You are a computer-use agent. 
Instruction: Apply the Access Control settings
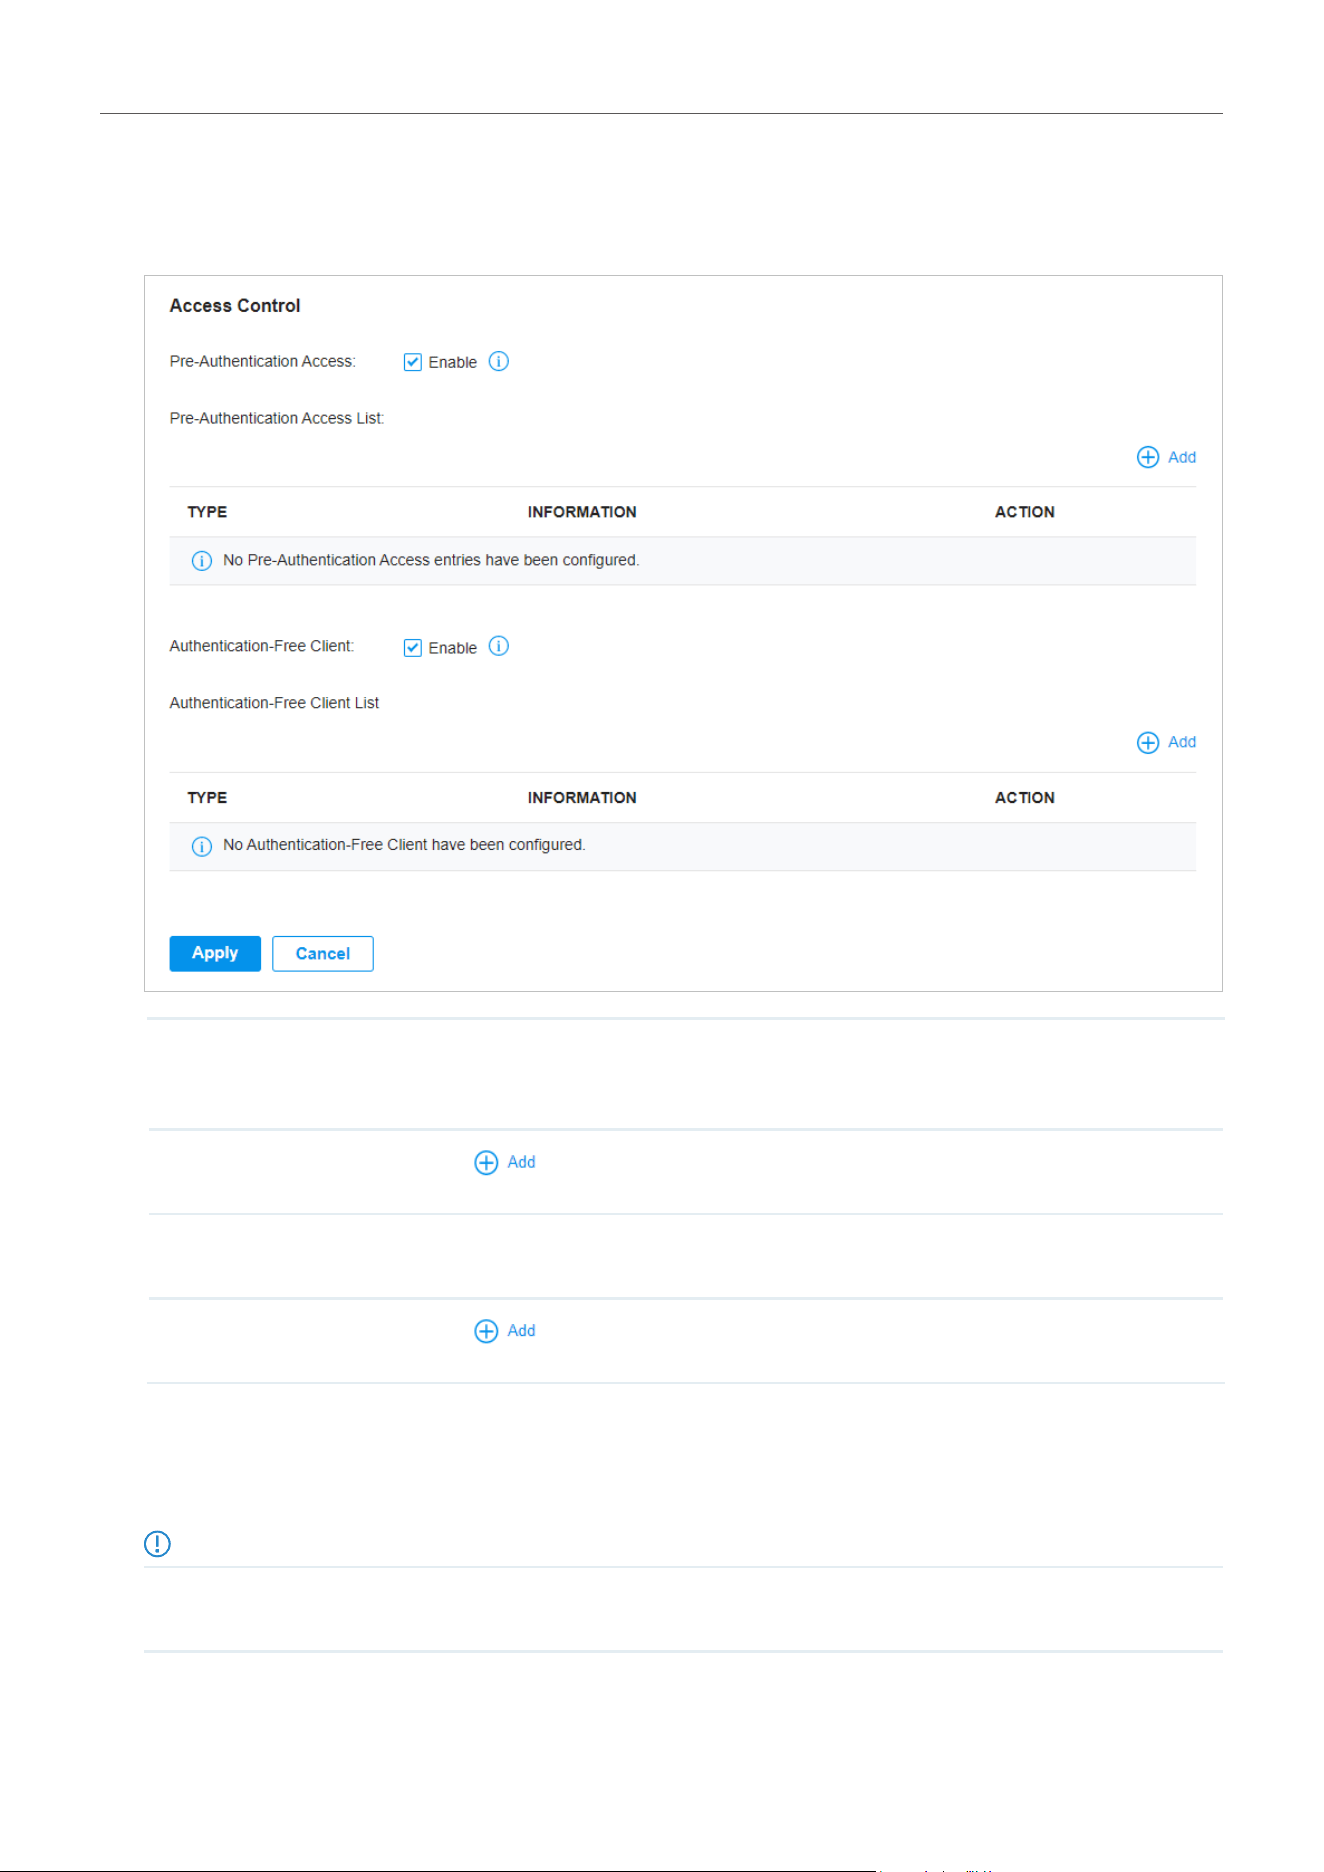(x=215, y=953)
